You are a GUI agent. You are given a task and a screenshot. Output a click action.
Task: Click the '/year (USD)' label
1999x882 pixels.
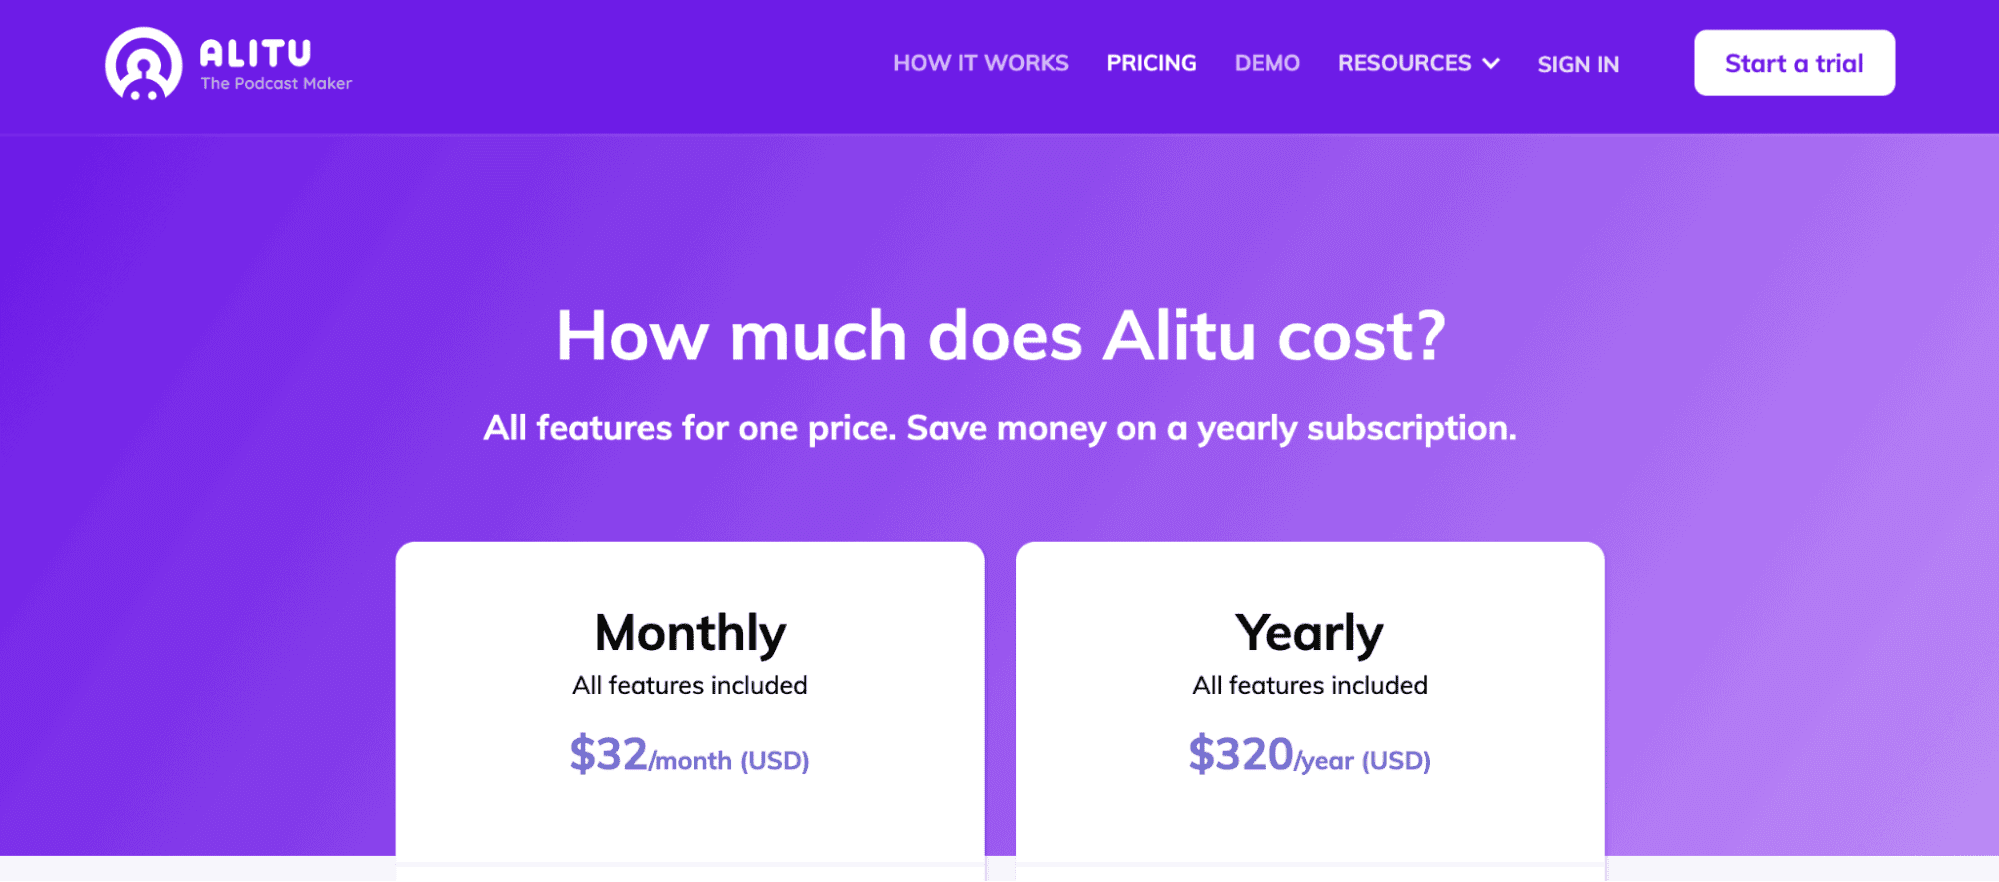pos(1363,761)
